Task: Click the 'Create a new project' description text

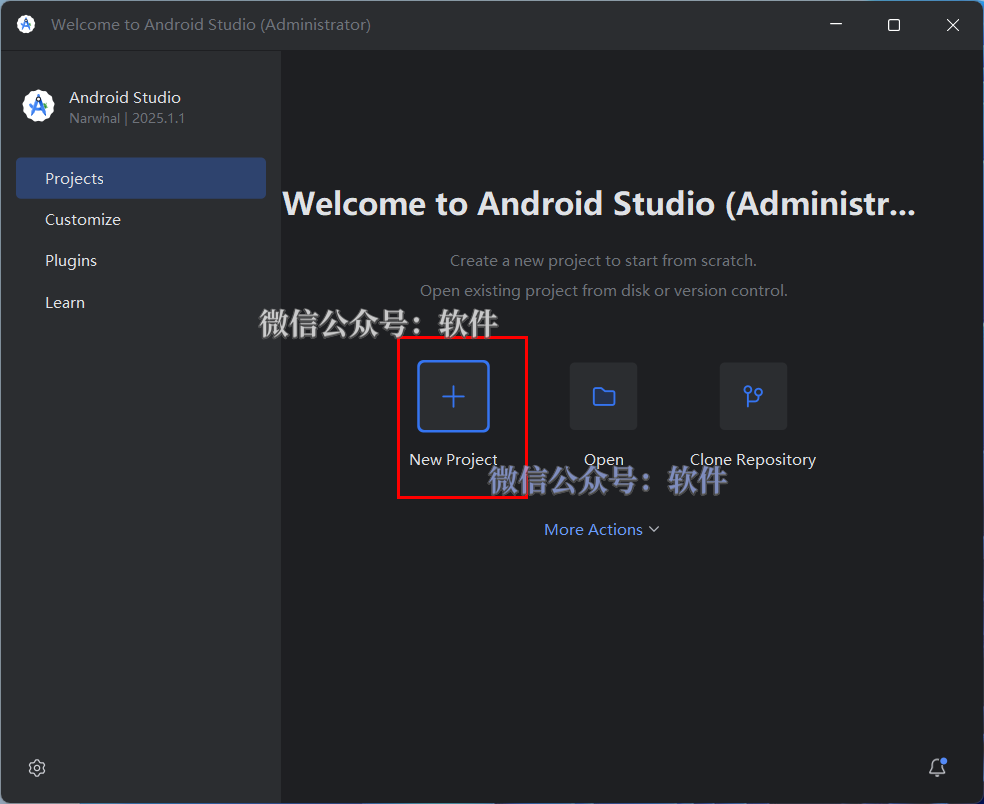Action: (603, 260)
